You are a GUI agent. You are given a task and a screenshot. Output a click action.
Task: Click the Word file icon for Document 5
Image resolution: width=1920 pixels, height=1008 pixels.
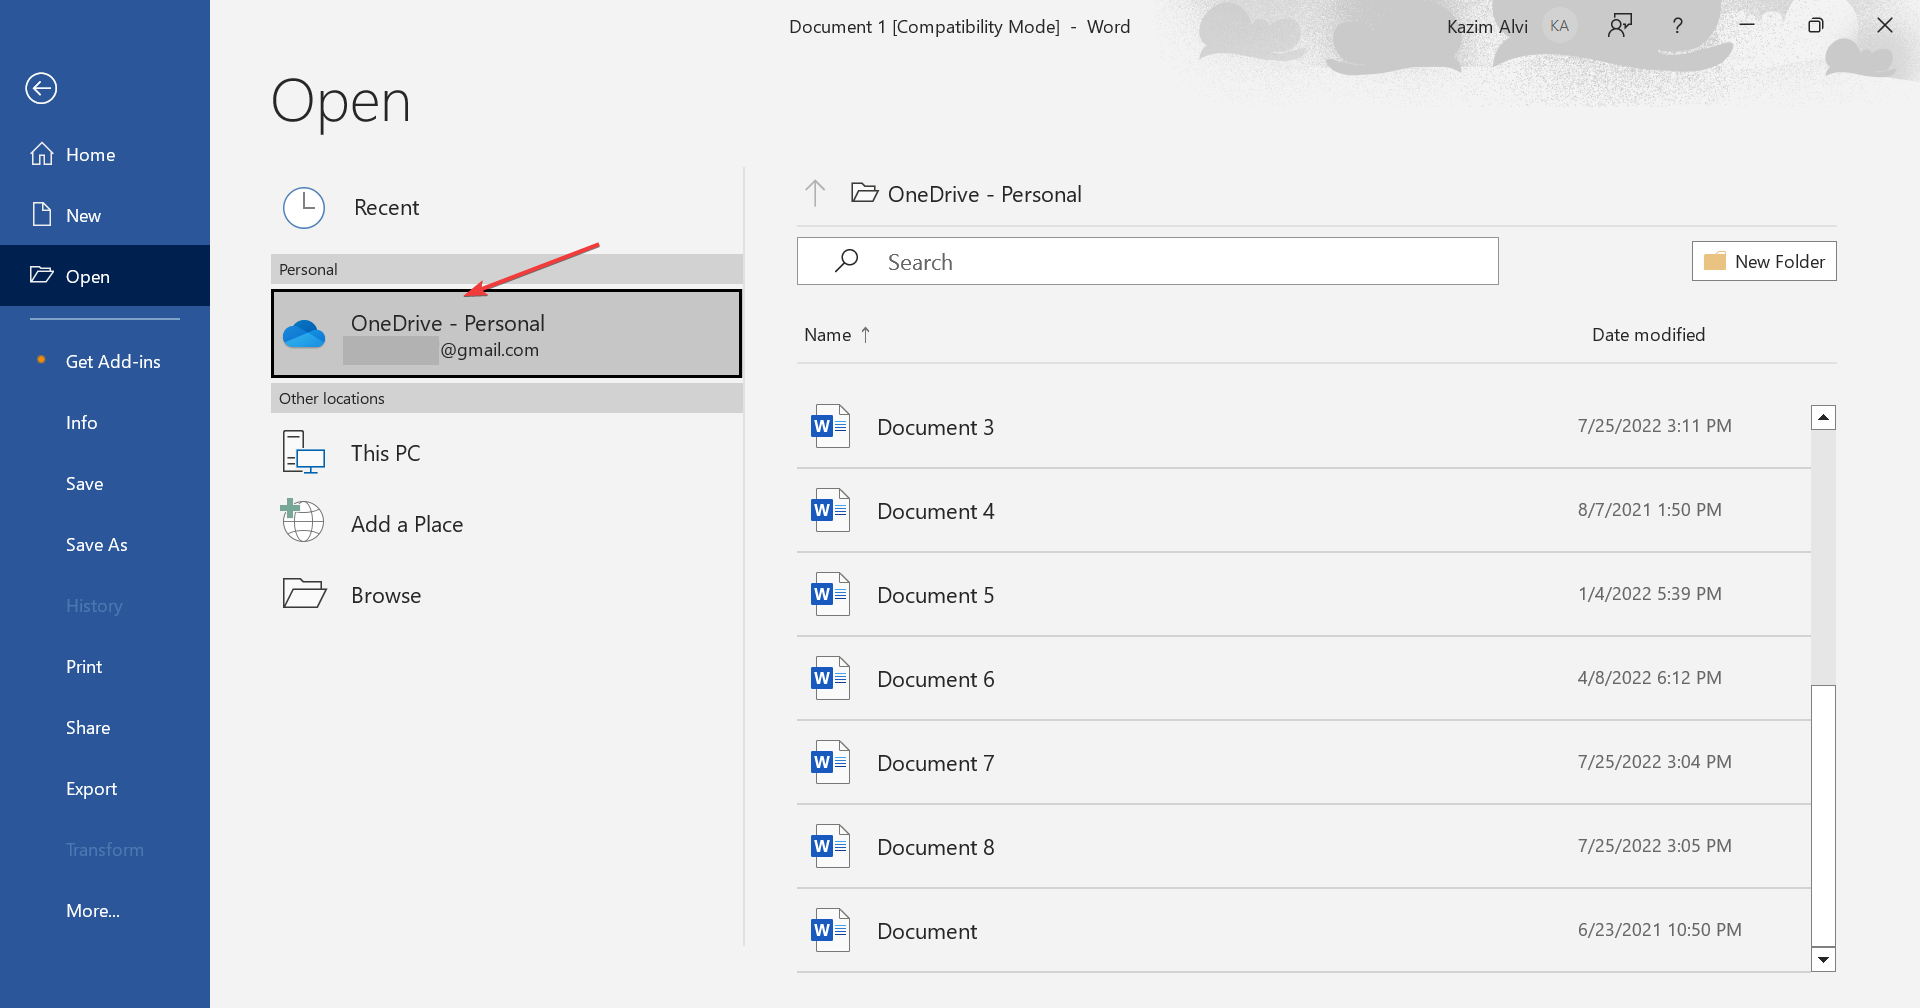[x=830, y=594]
